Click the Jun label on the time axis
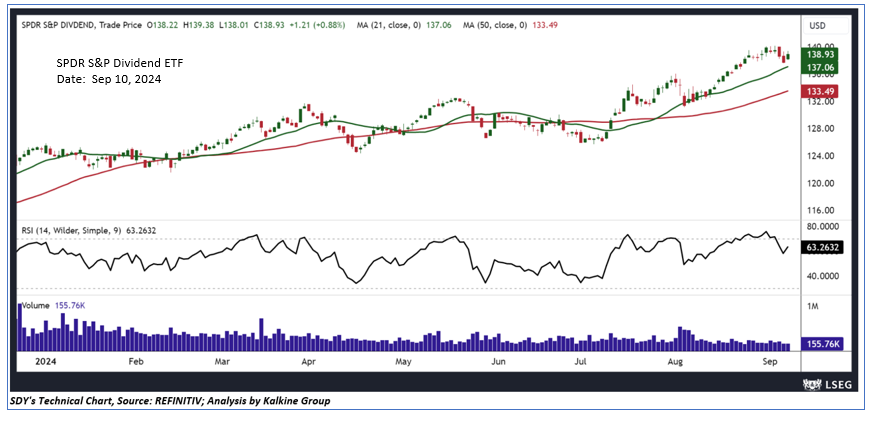 498,362
